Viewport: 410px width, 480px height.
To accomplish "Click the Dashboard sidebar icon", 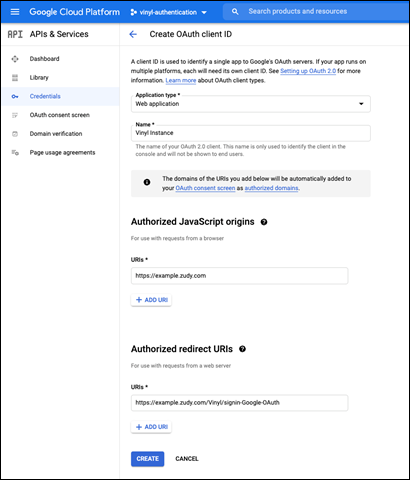I will 15,59.
